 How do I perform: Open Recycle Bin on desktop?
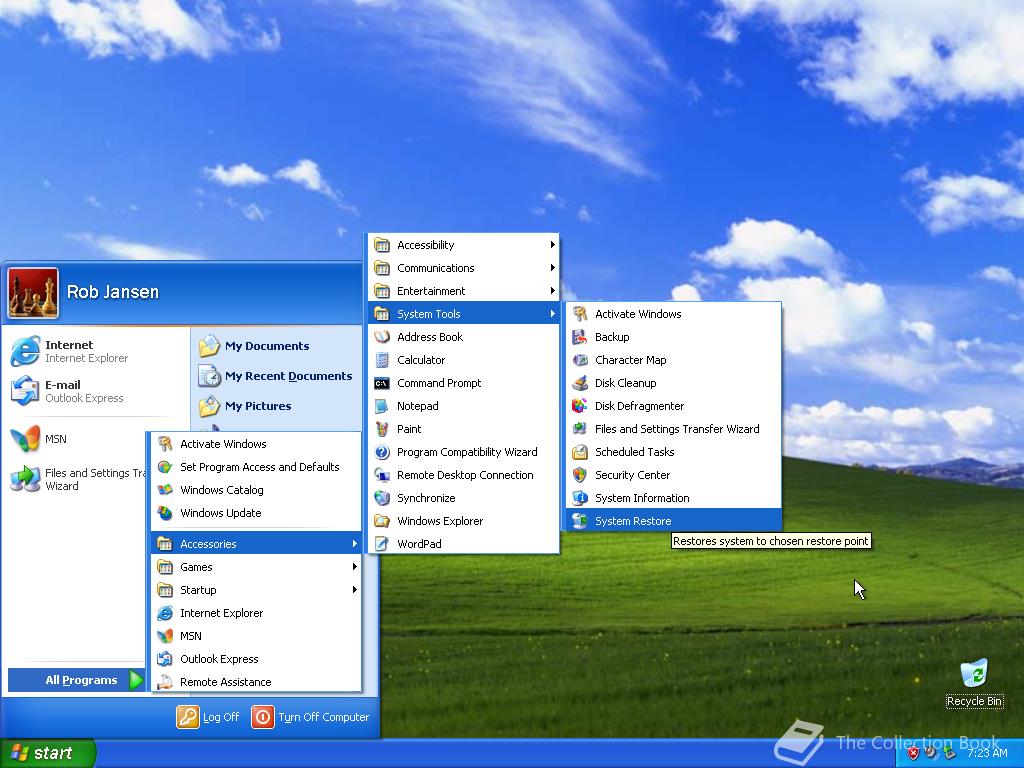pyautogui.click(x=974, y=684)
